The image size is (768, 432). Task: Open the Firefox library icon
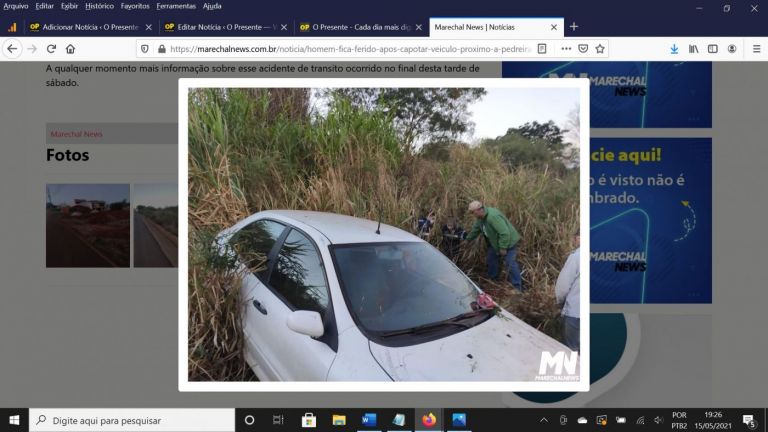coord(694,49)
